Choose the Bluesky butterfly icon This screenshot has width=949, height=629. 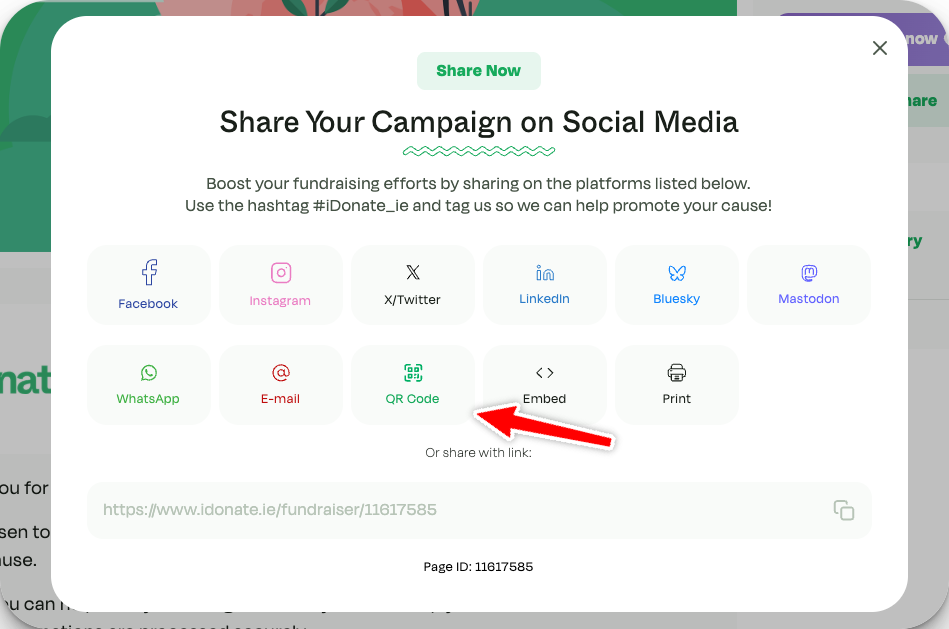677,273
